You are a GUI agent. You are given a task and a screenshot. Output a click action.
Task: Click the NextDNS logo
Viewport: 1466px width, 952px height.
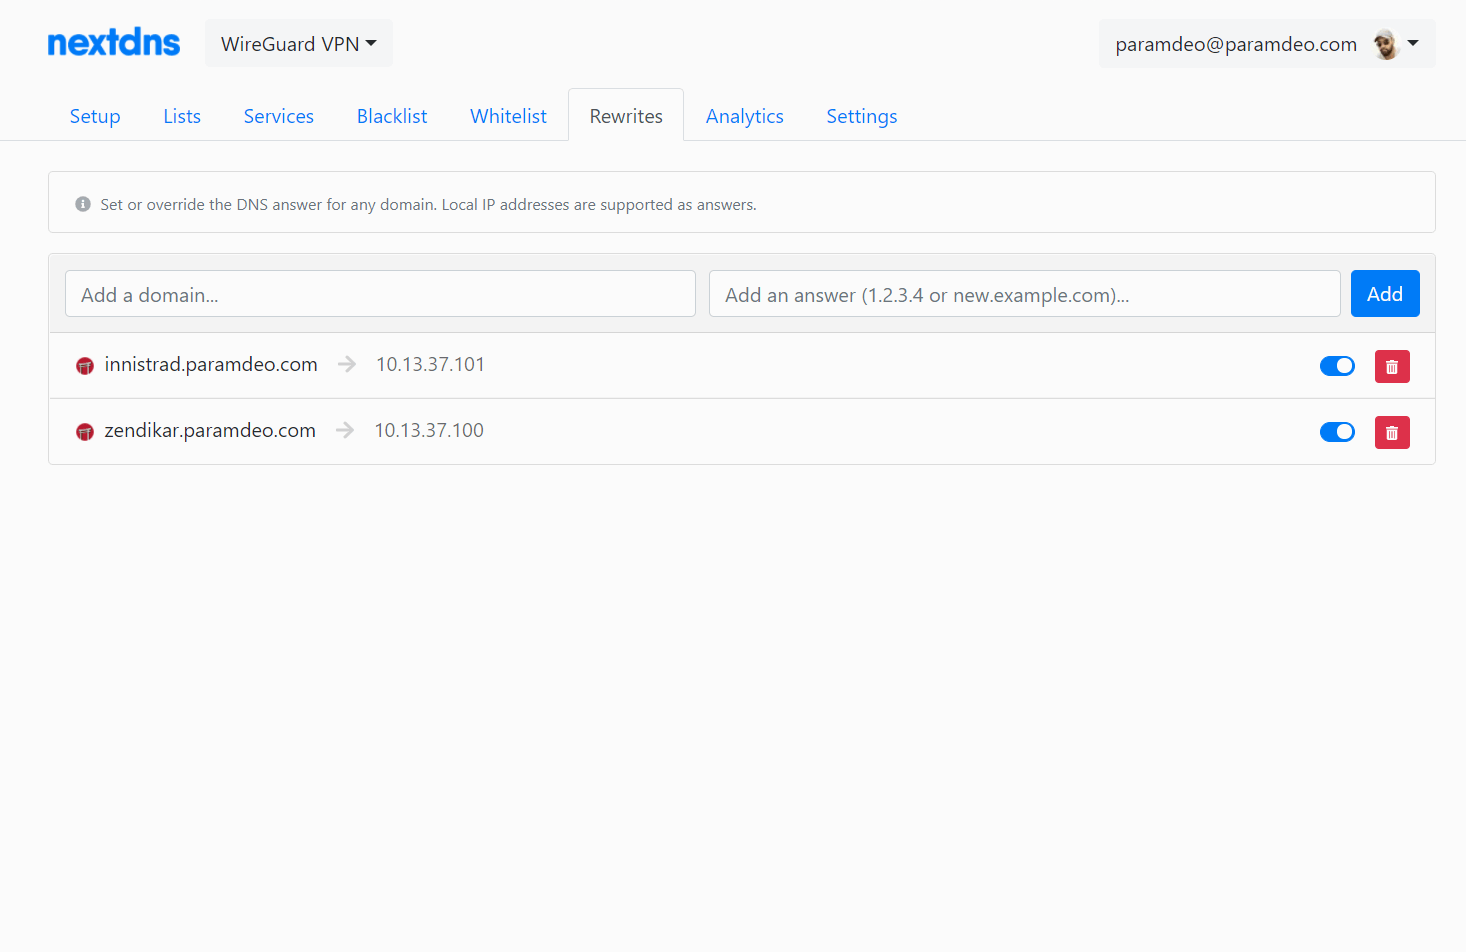114,43
